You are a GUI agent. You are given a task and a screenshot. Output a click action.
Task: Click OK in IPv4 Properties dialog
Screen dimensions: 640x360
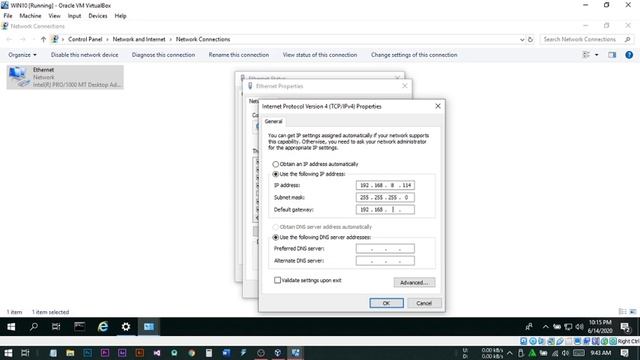pyautogui.click(x=386, y=303)
